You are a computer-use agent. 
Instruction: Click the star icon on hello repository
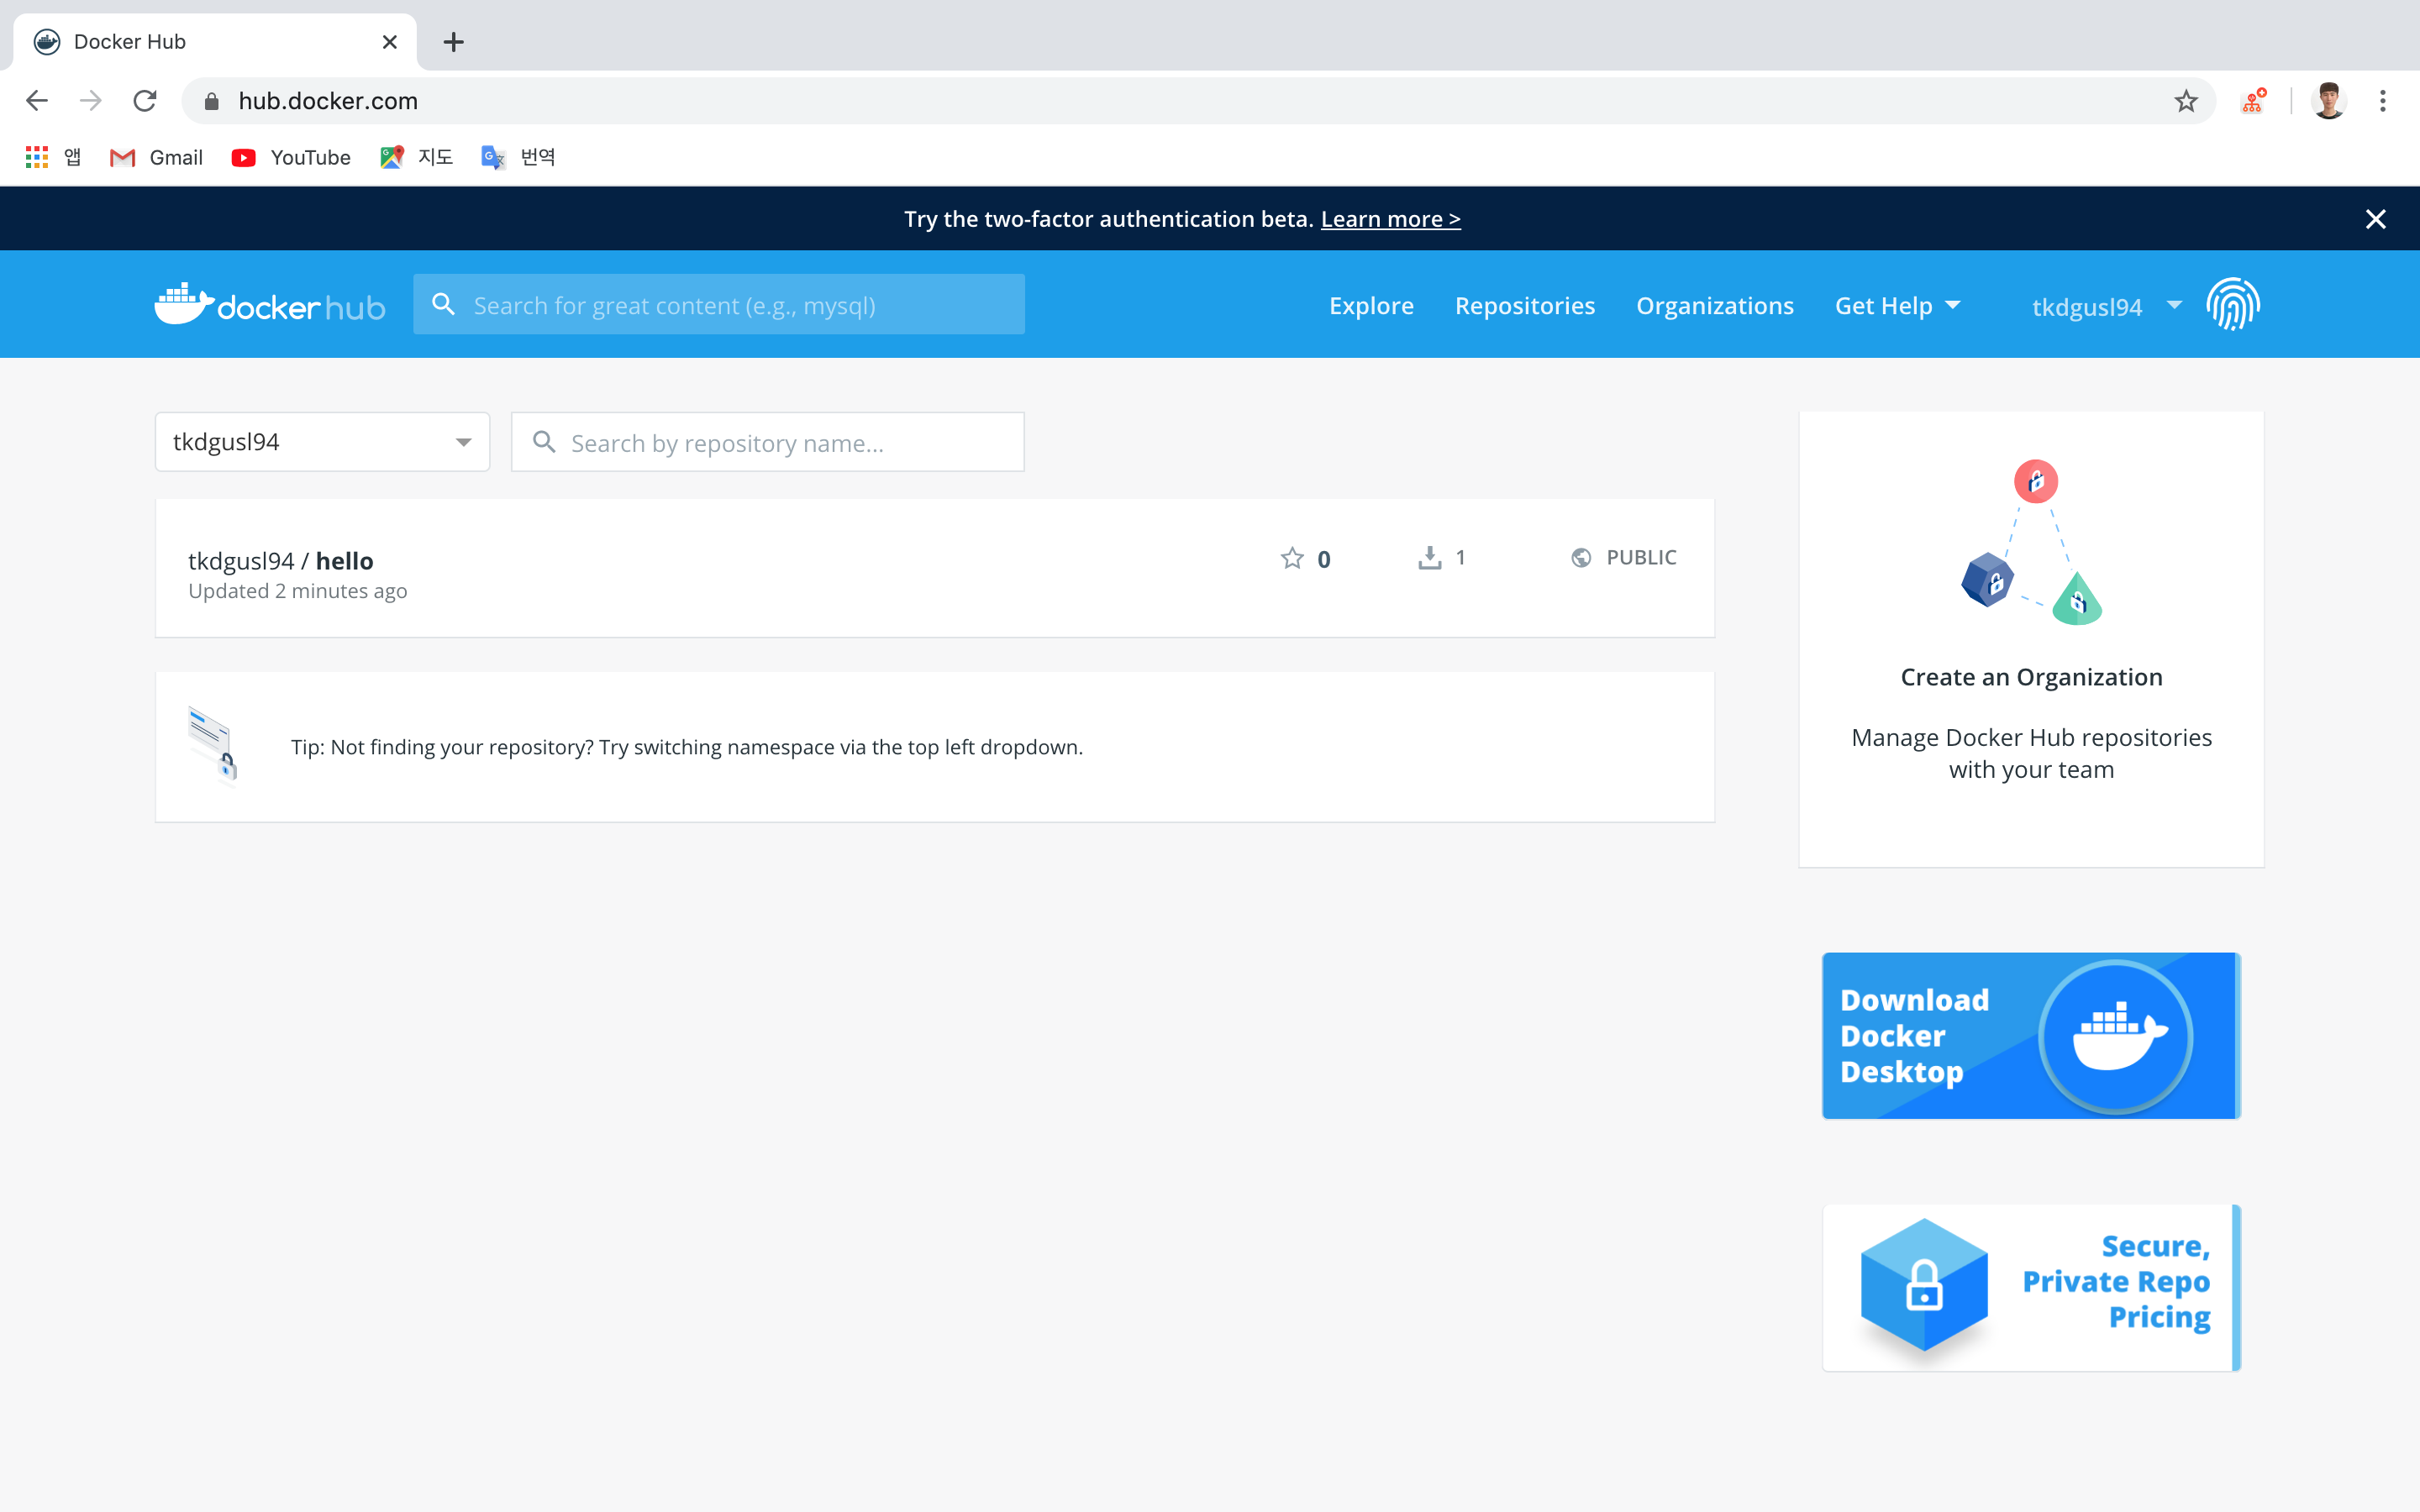tap(1292, 558)
